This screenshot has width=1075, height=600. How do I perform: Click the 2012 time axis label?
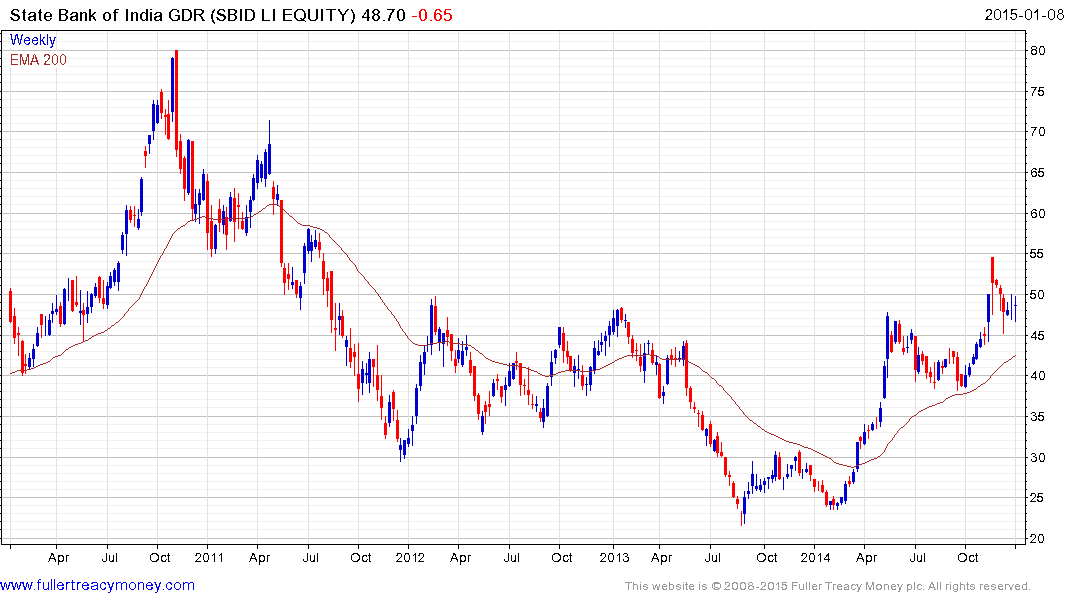pyautogui.click(x=409, y=557)
